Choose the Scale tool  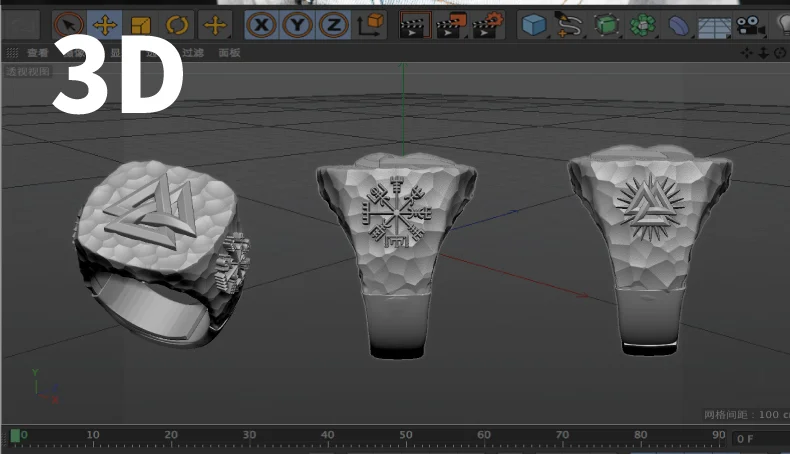140,25
